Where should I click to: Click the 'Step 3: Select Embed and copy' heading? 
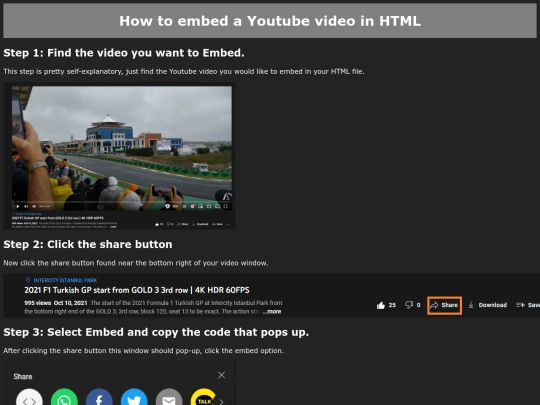[x=156, y=332]
